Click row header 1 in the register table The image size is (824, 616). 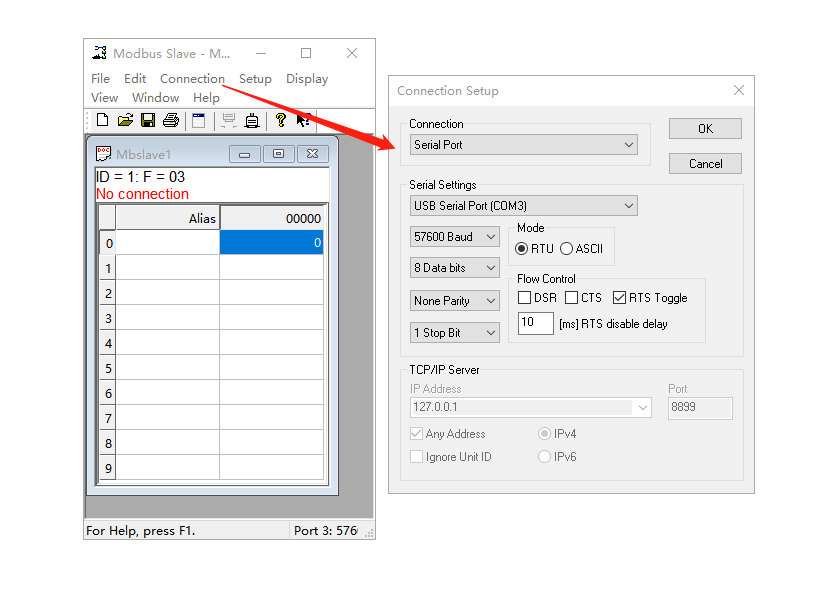108,269
